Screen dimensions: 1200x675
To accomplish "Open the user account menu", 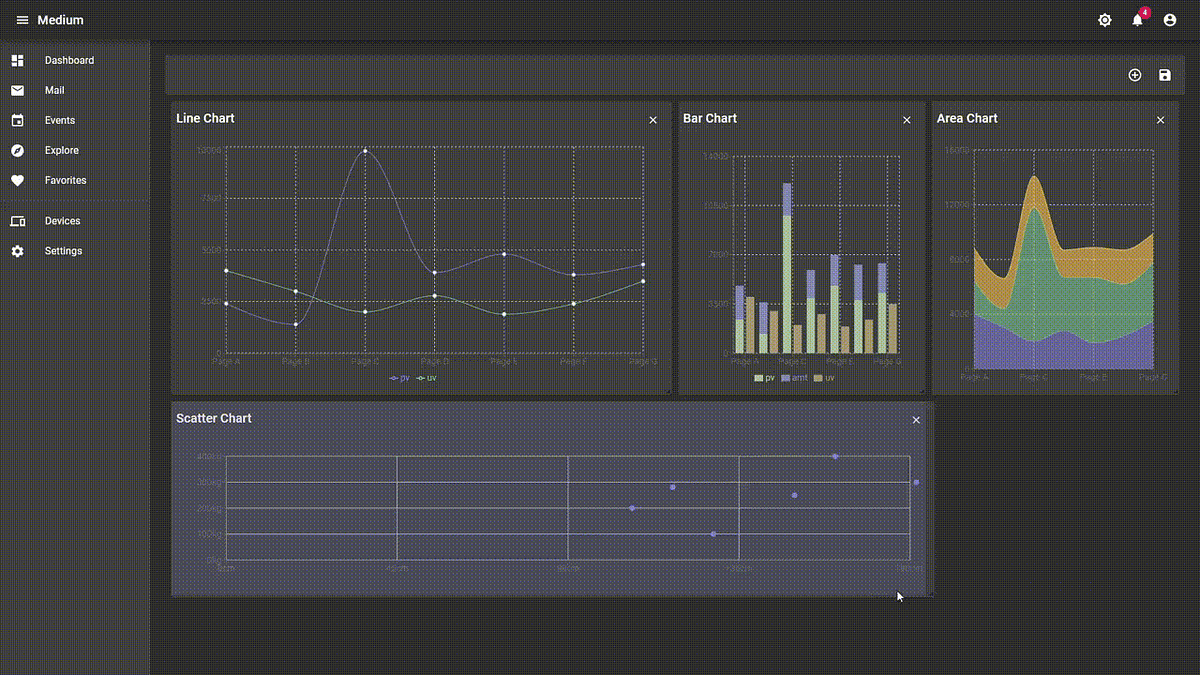I will pyautogui.click(x=1168, y=19).
